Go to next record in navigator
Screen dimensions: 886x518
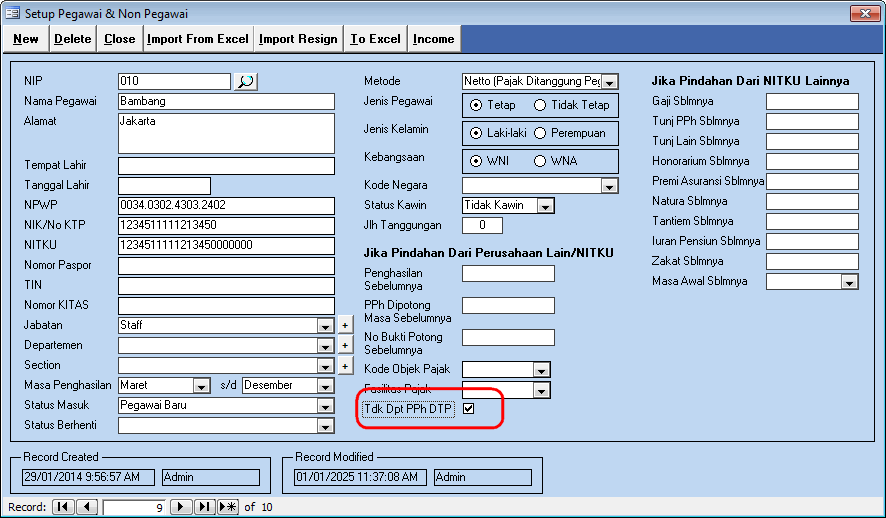click(x=181, y=507)
